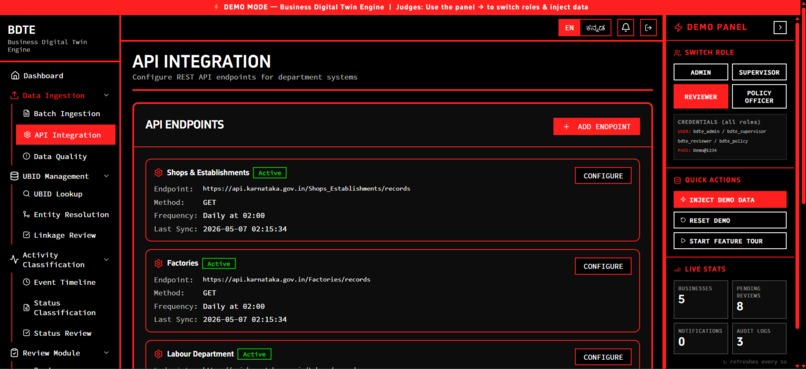This screenshot has height=369, width=806.
Task: Click the Labour Department gear icon
Action: [158, 354]
